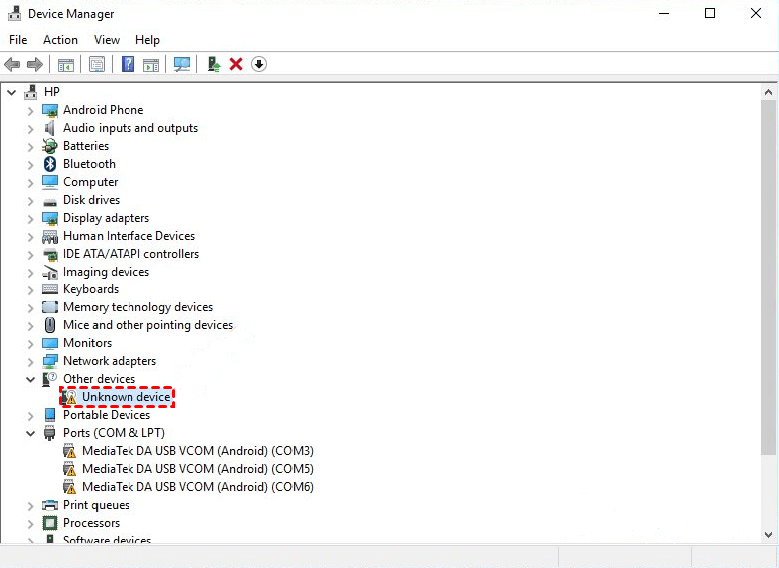Expand the Android Phone node

tap(30, 111)
